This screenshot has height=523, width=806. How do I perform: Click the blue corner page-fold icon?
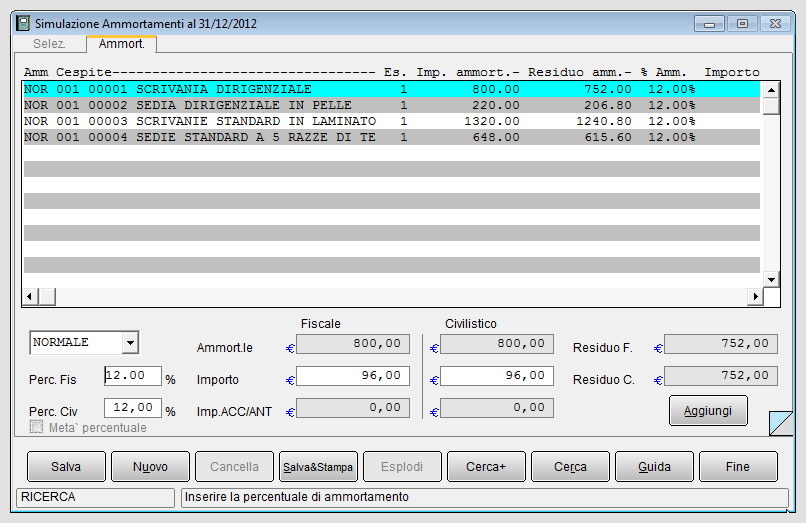[x=781, y=423]
